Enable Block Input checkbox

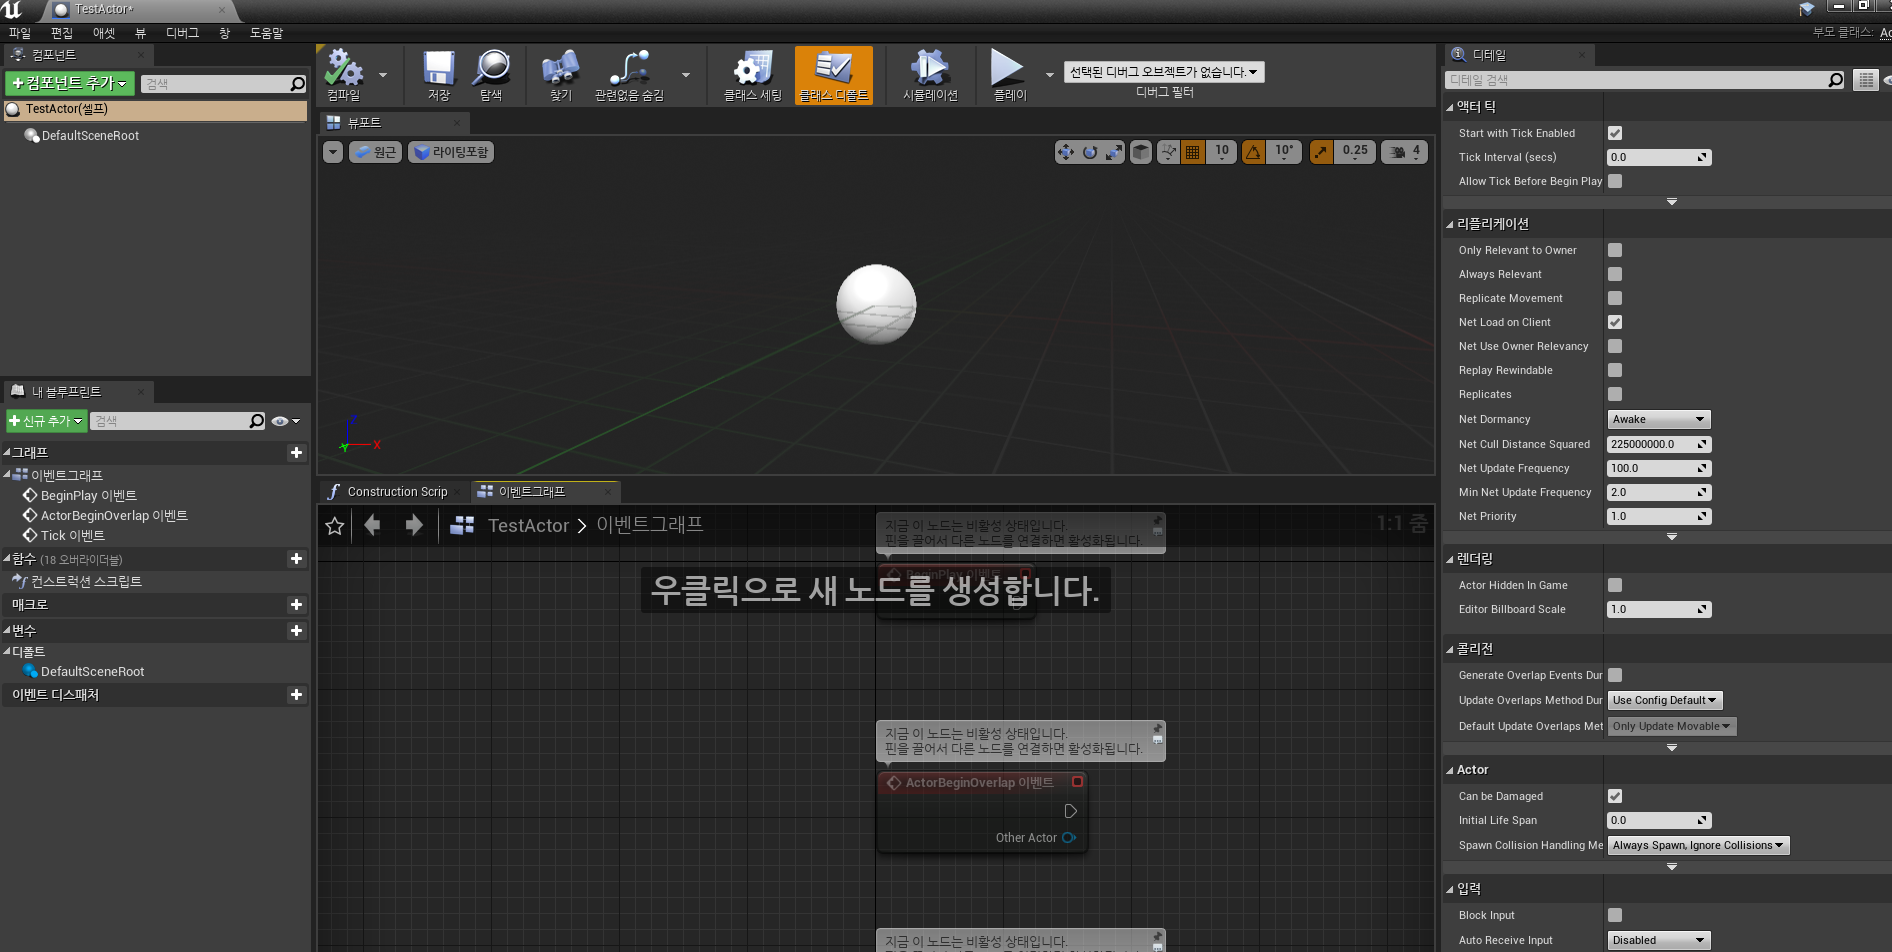pos(1615,915)
